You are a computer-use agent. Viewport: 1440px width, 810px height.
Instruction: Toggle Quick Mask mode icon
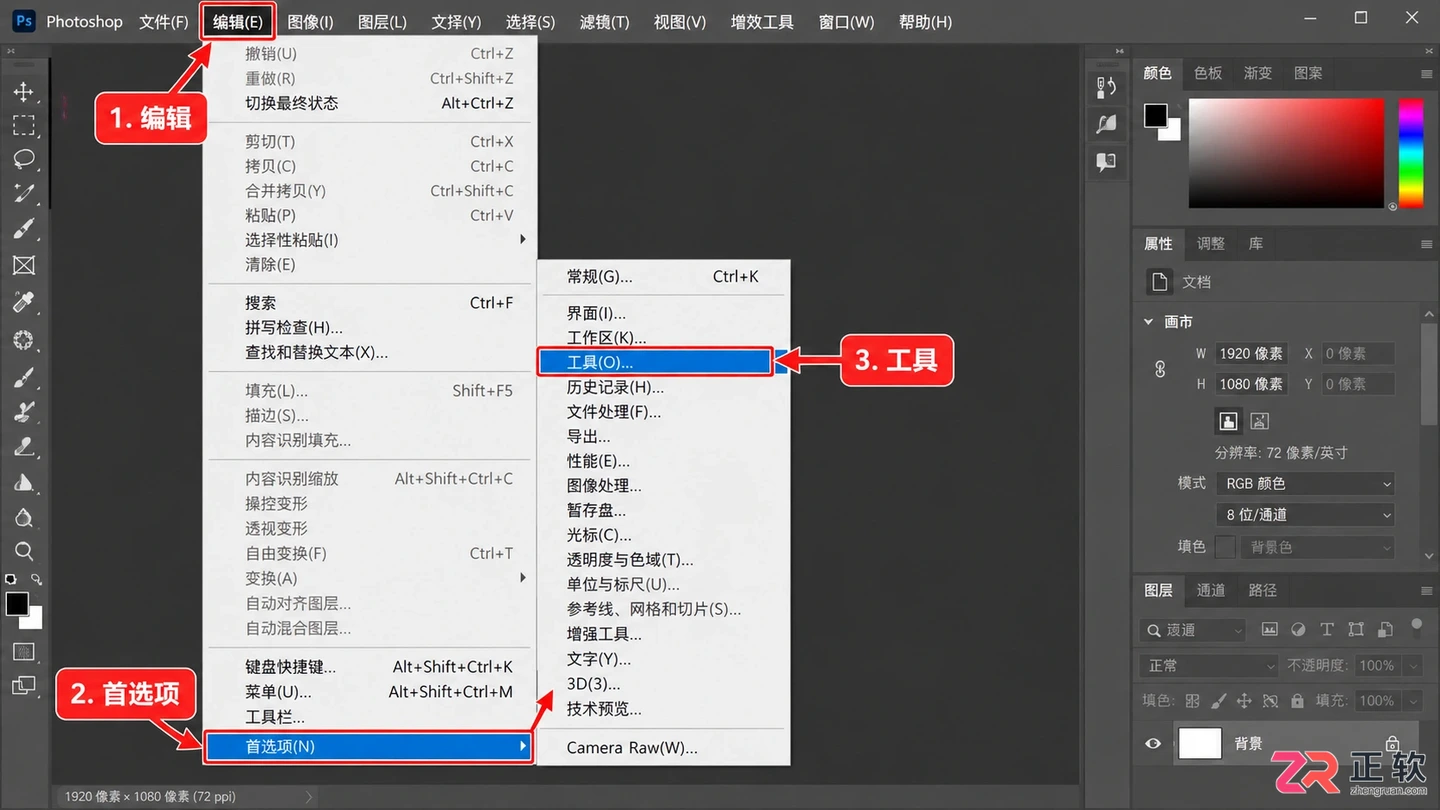pos(23,652)
